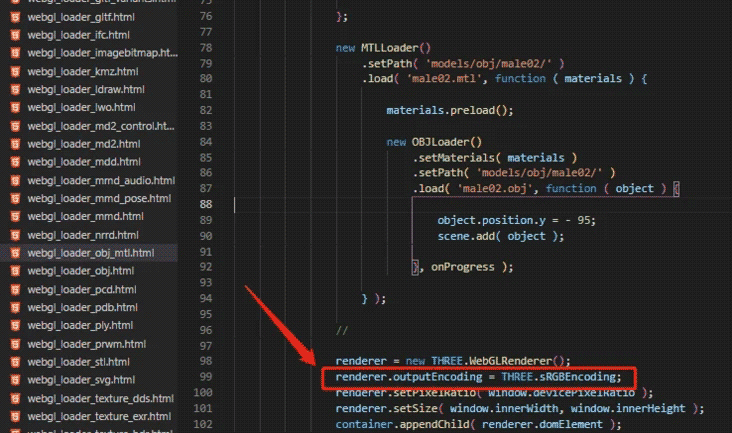Click container.appendChild on line 102

click(402, 425)
